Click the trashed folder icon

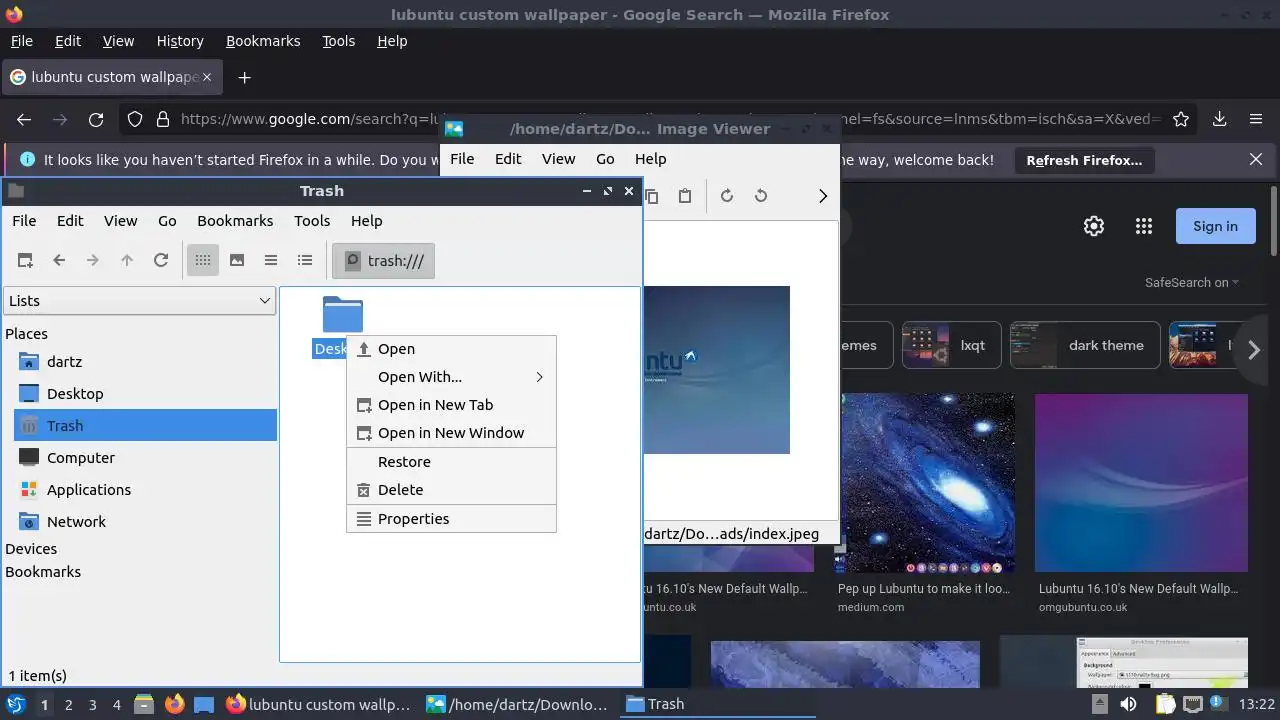(343, 315)
